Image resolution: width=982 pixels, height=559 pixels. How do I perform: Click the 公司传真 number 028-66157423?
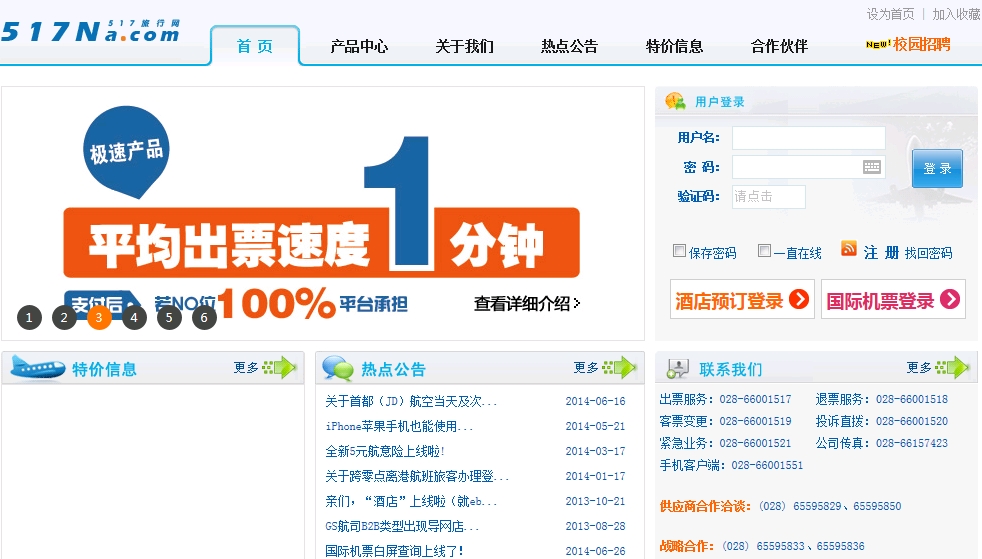pyautogui.click(x=912, y=443)
